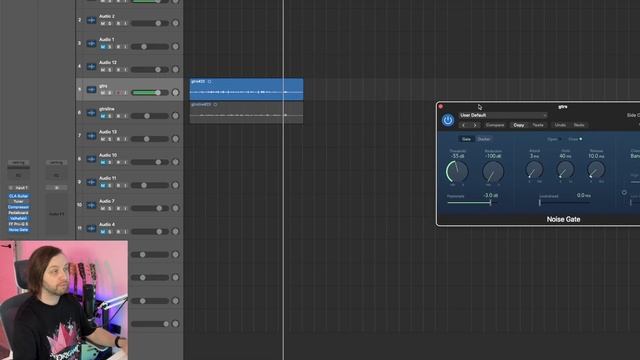Mute the Audio 12 track
Image resolution: width=640 pixels, height=360 pixels.
click(102, 70)
